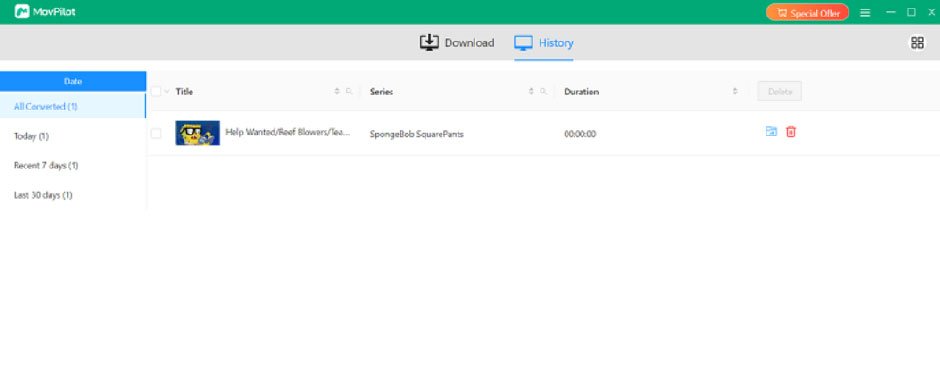Image resolution: width=940 pixels, height=386 pixels.
Task: Click the Duration column header label
Action: (x=582, y=92)
